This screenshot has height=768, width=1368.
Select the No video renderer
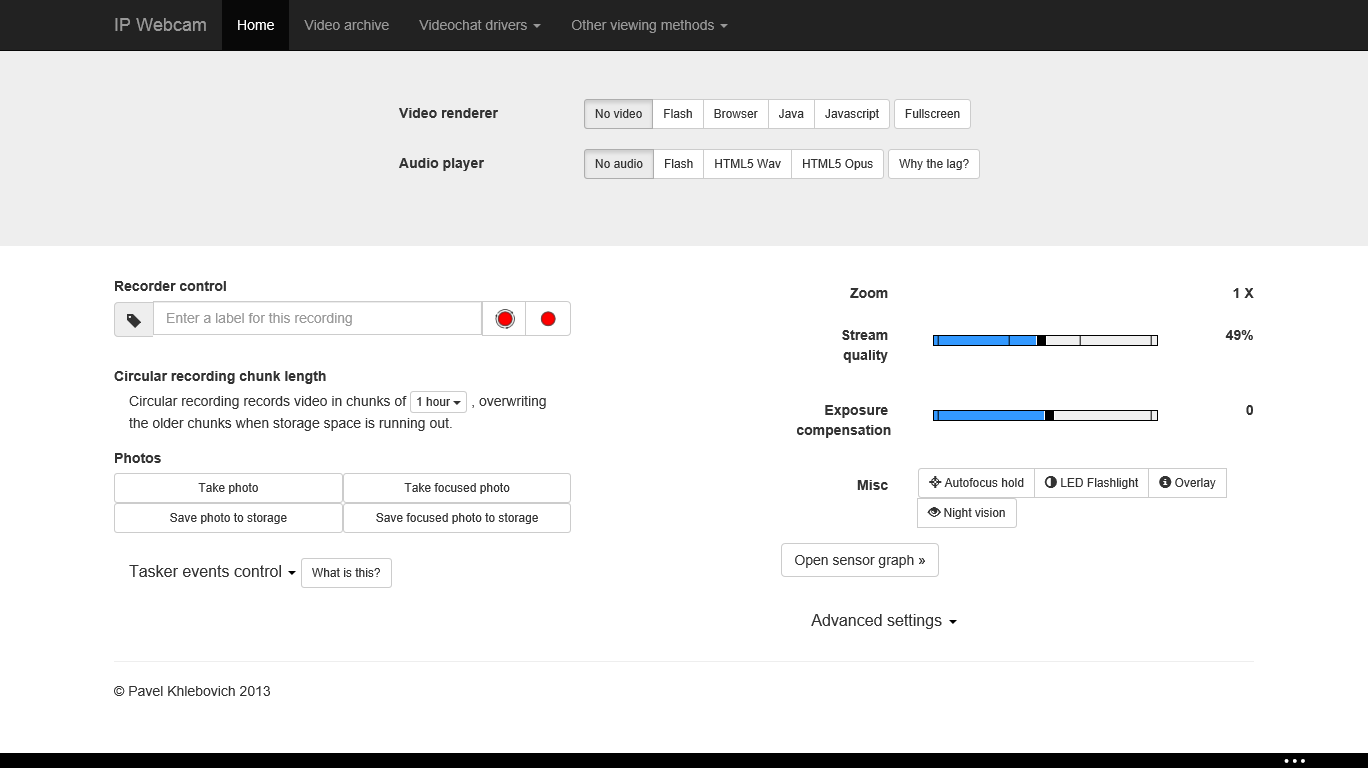click(618, 114)
